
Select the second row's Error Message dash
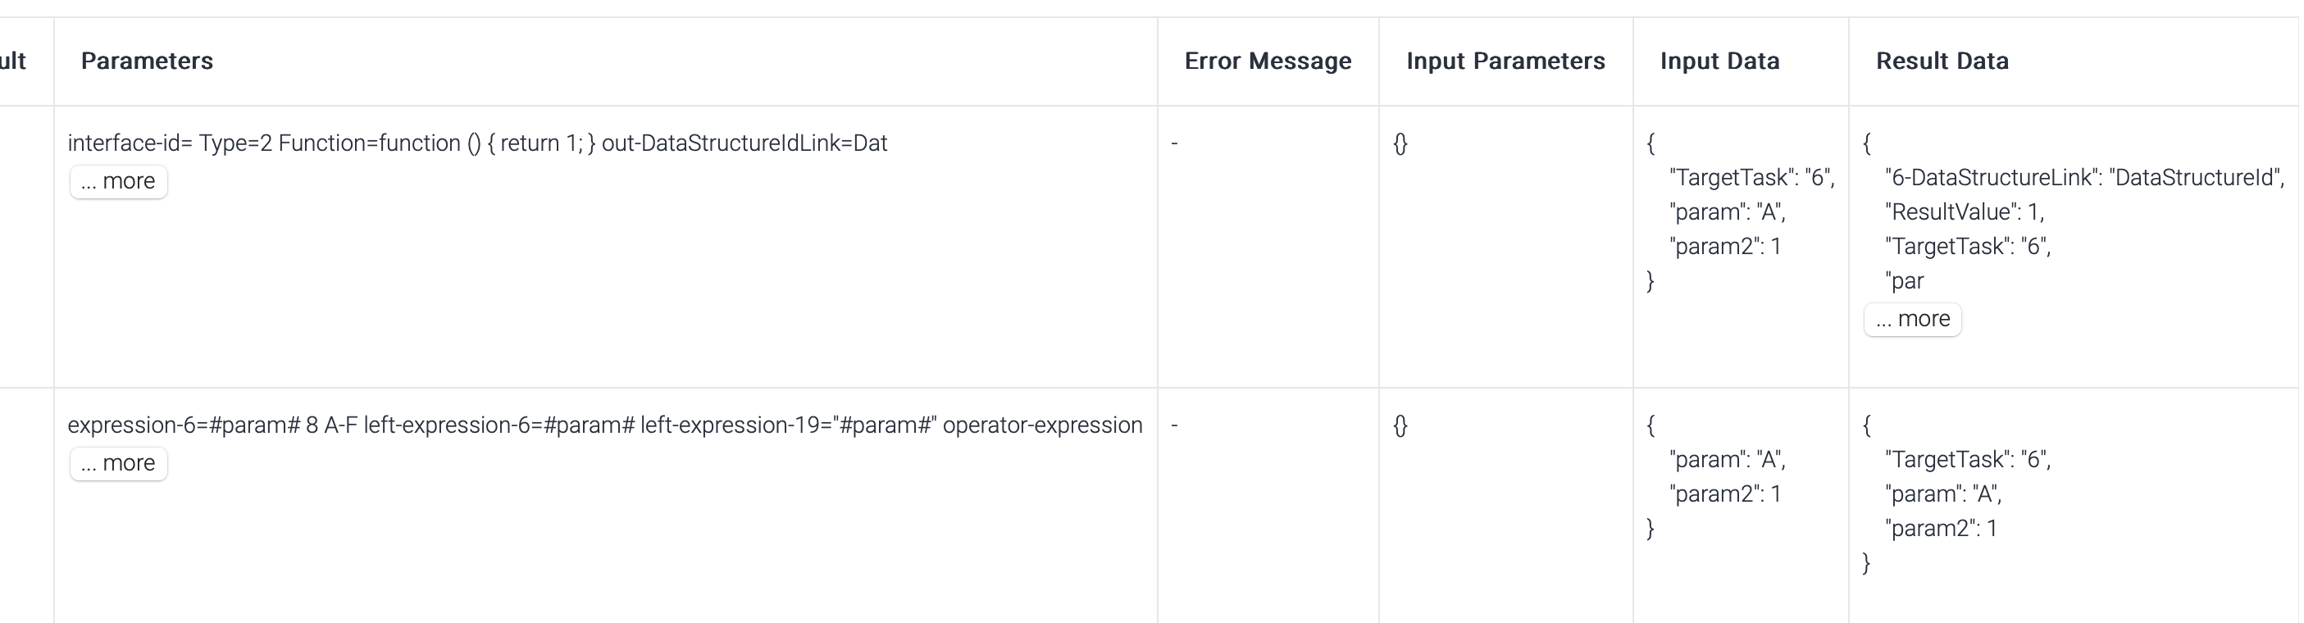click(x=1174, y=425)
